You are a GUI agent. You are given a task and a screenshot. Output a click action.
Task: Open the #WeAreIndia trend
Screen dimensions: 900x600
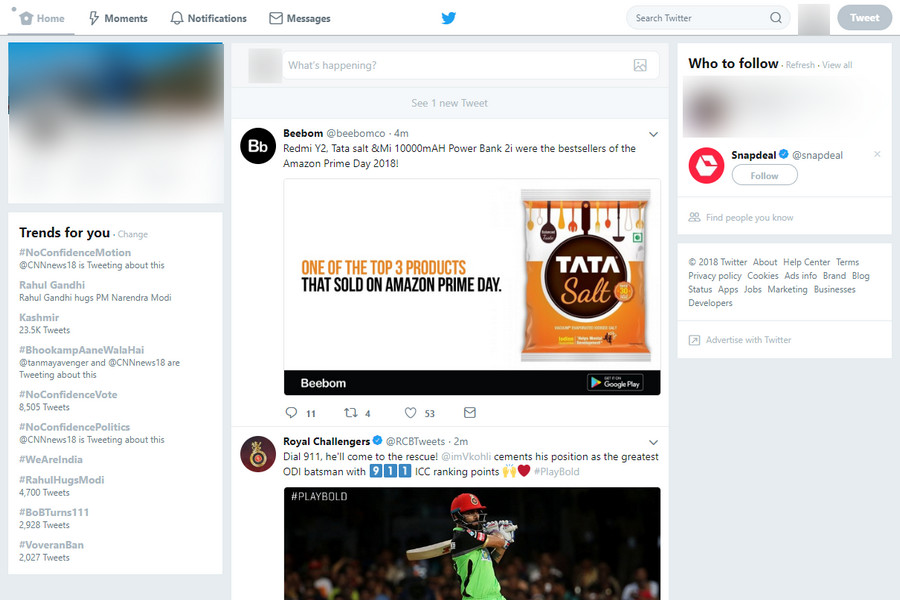tap(51, 459)
